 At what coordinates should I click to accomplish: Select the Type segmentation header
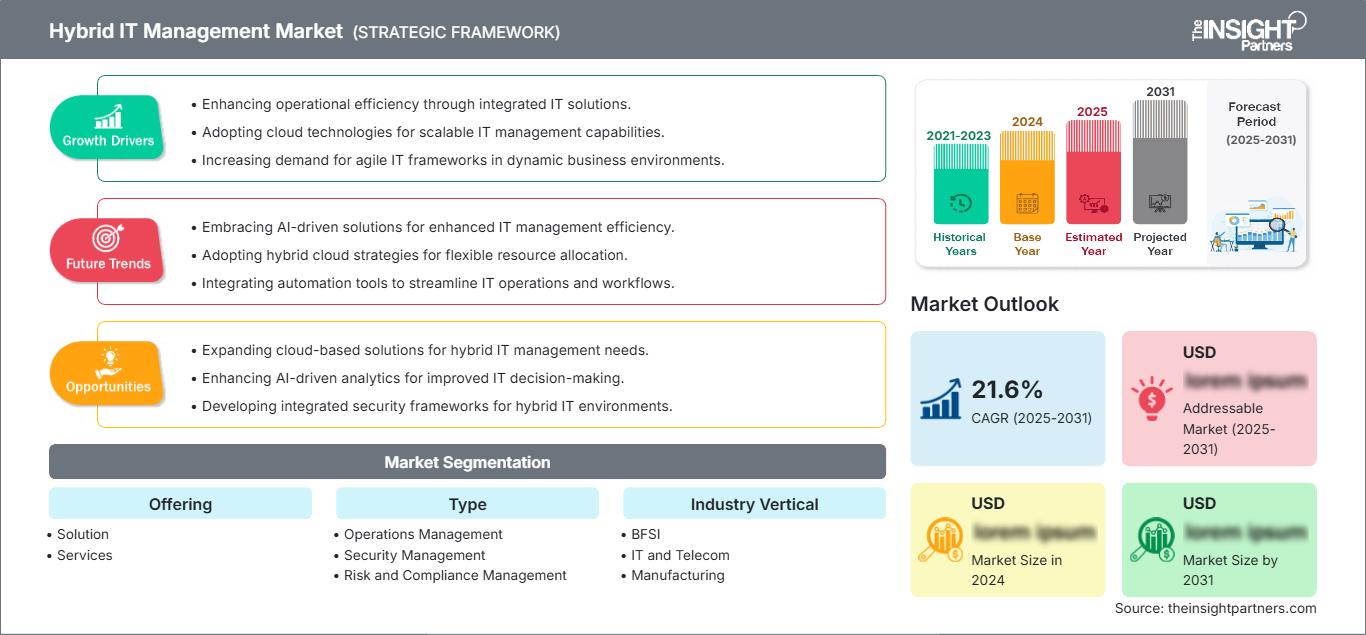(467, 504)
